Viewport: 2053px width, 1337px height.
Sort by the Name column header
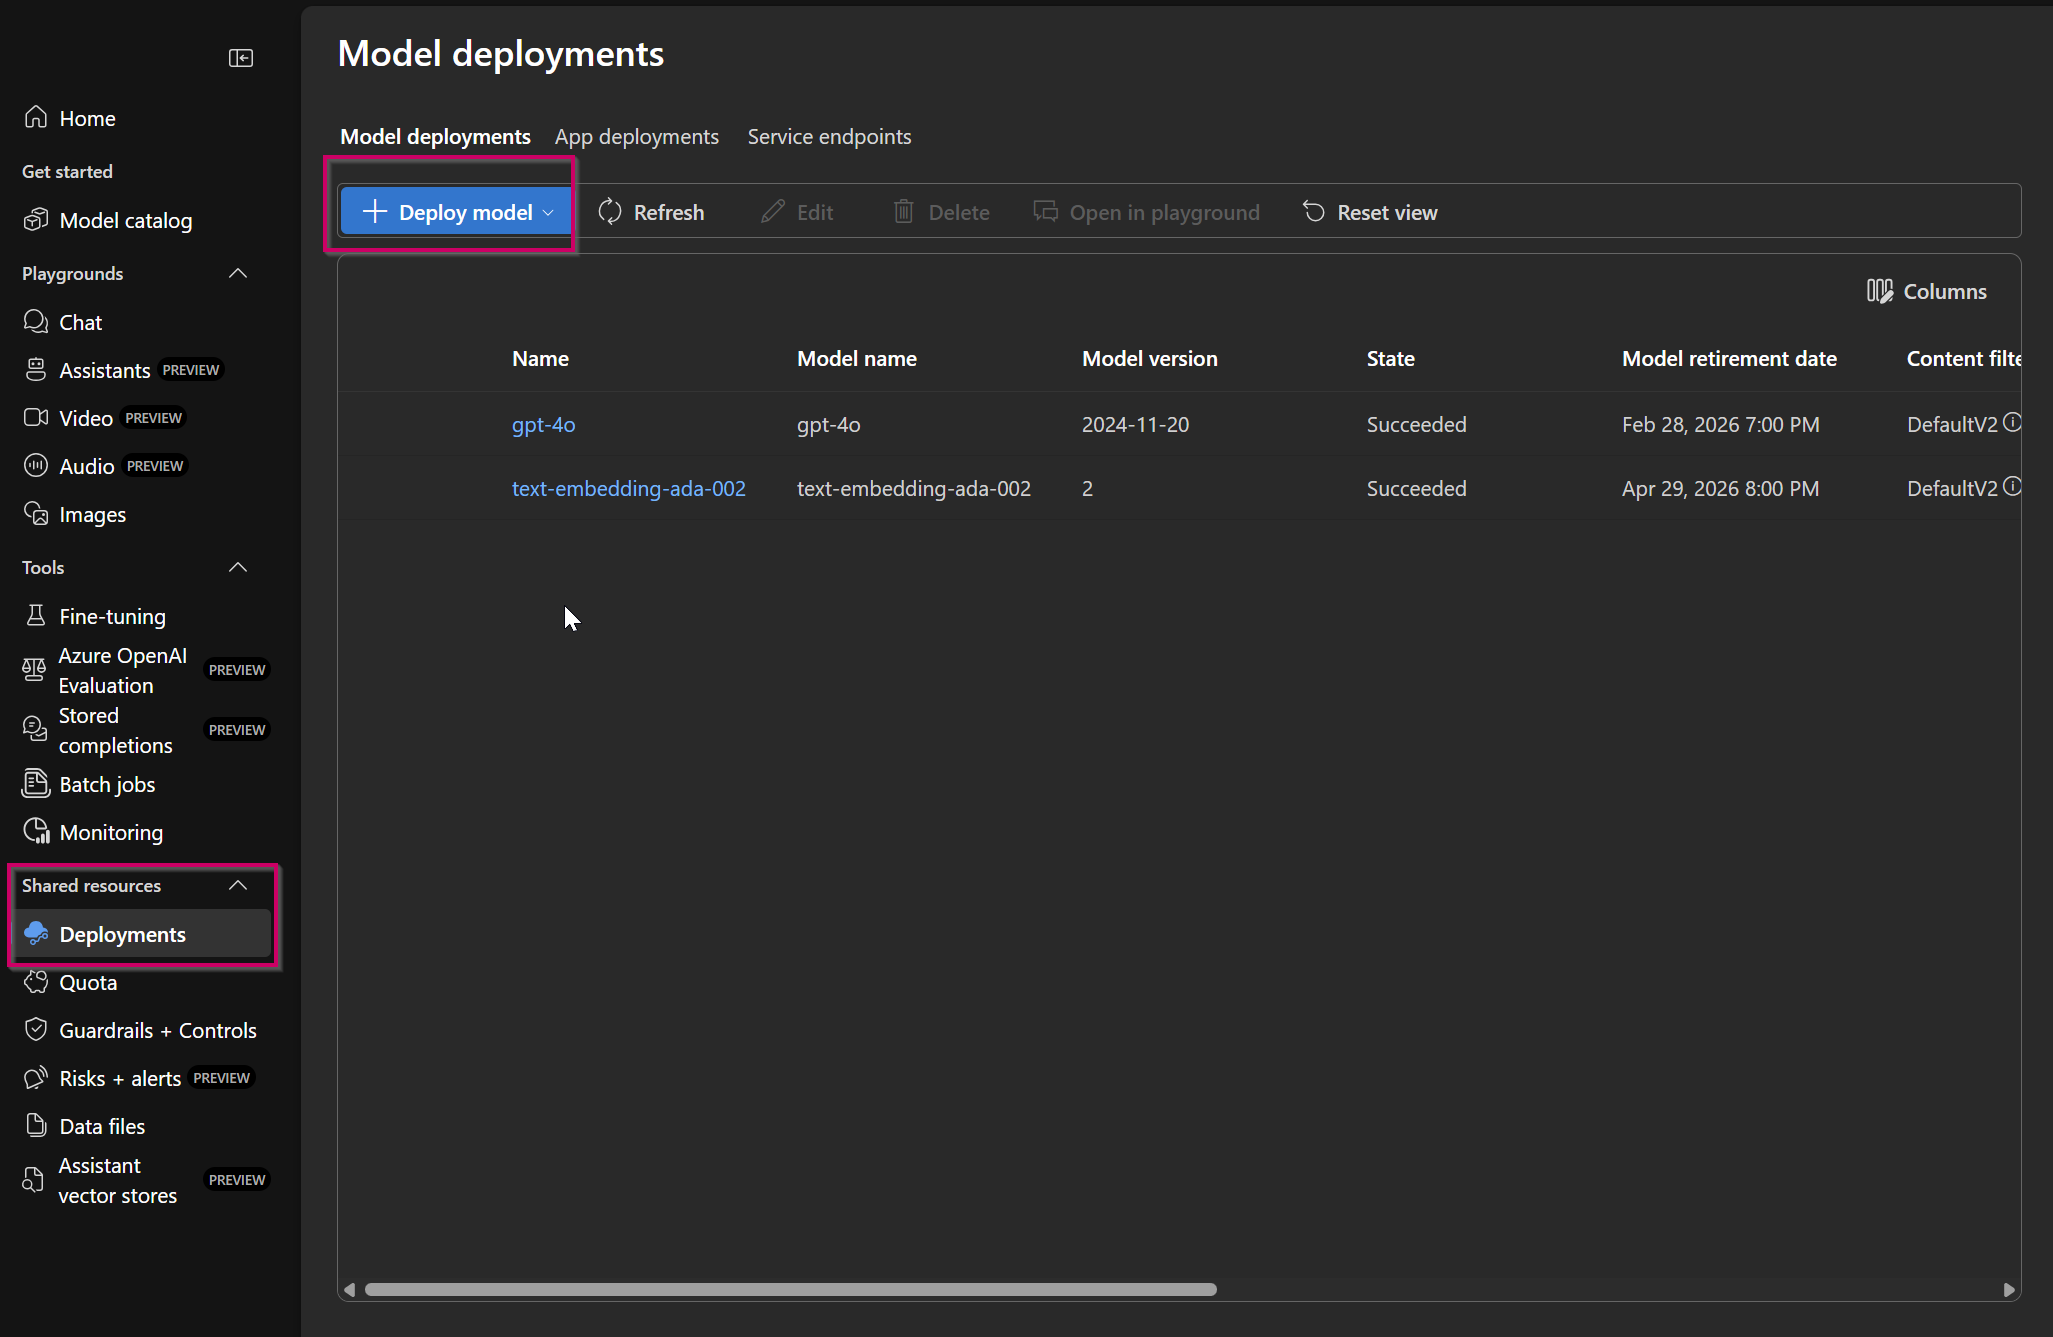click(x=540, y=358)
